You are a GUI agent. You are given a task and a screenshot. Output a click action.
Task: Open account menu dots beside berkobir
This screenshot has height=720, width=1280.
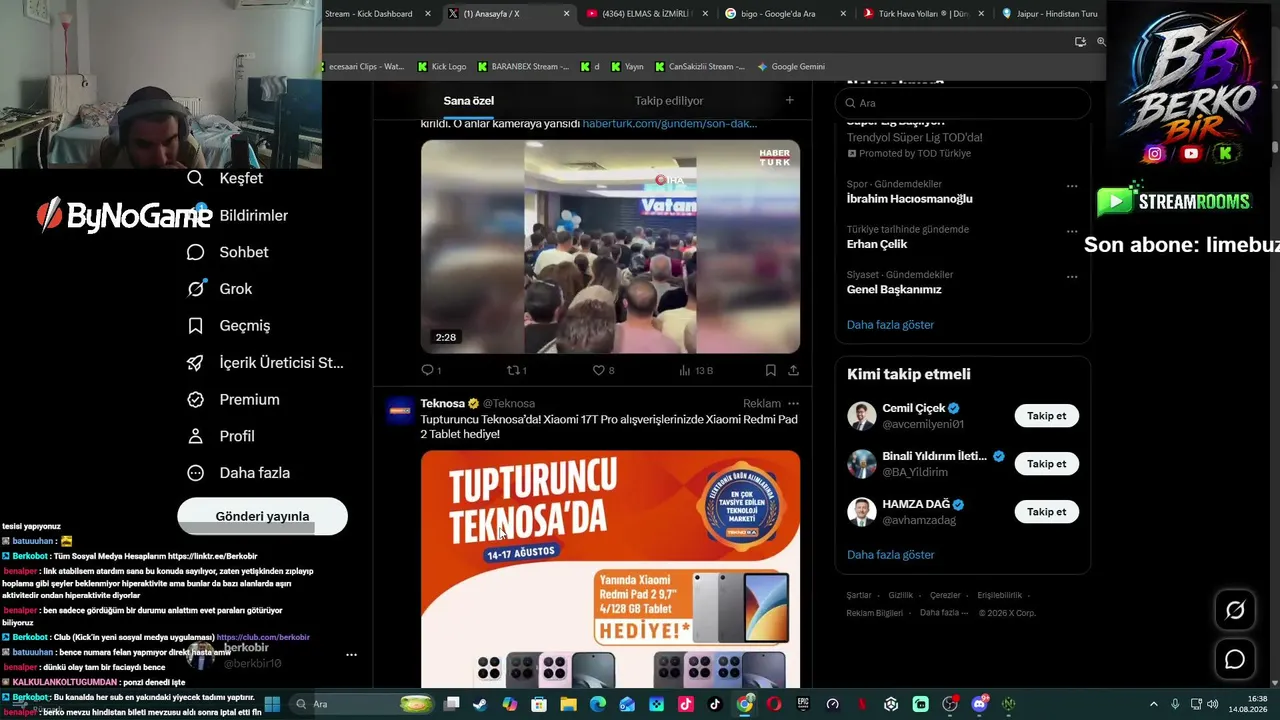click(351, 655)
